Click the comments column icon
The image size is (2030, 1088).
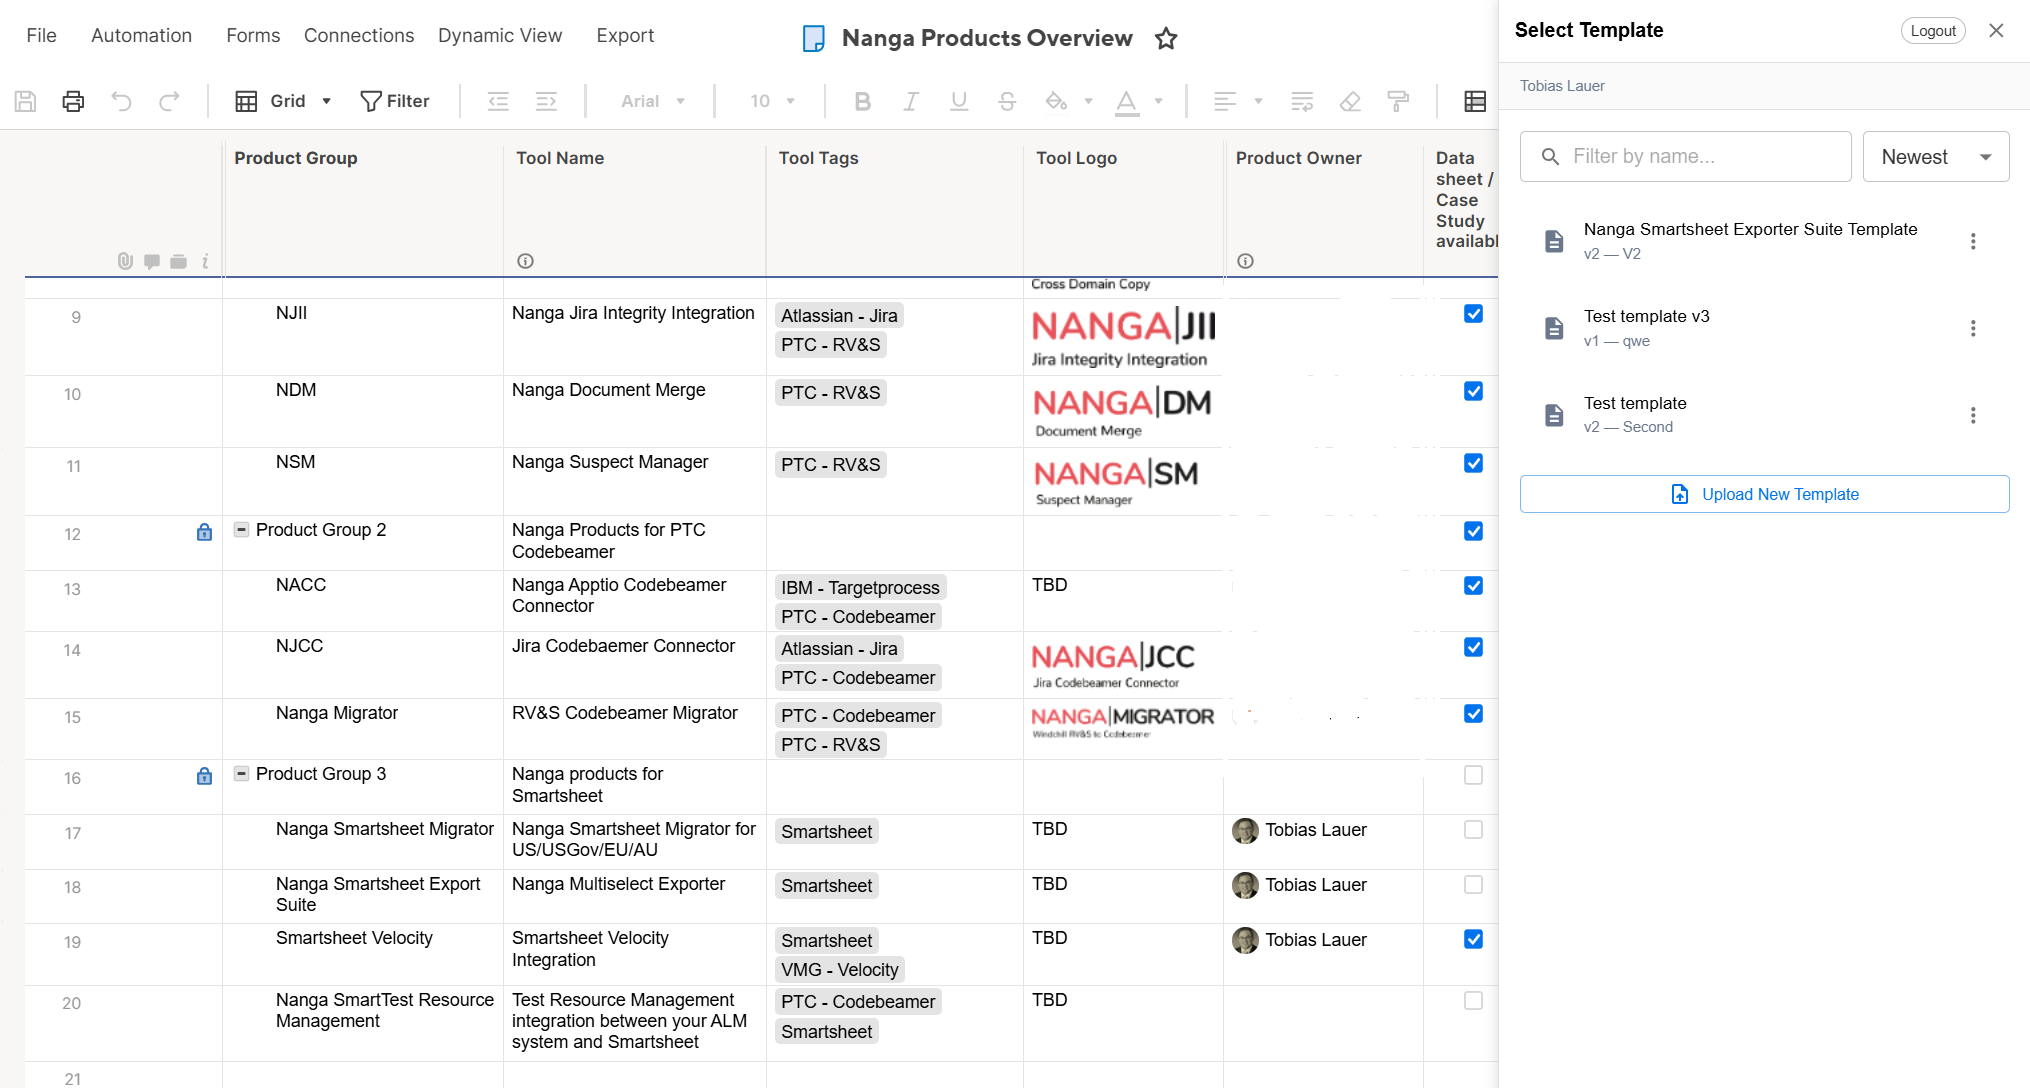(x=152, y=261)
